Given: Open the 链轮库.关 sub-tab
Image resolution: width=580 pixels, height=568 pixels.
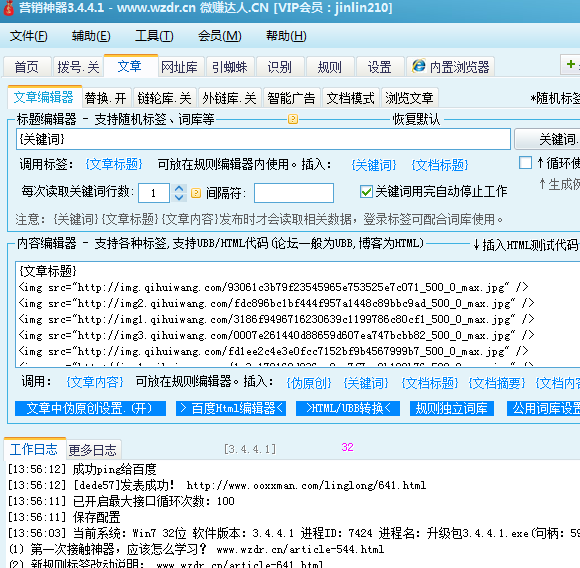Looking at the screenshot, I should 165,98.
